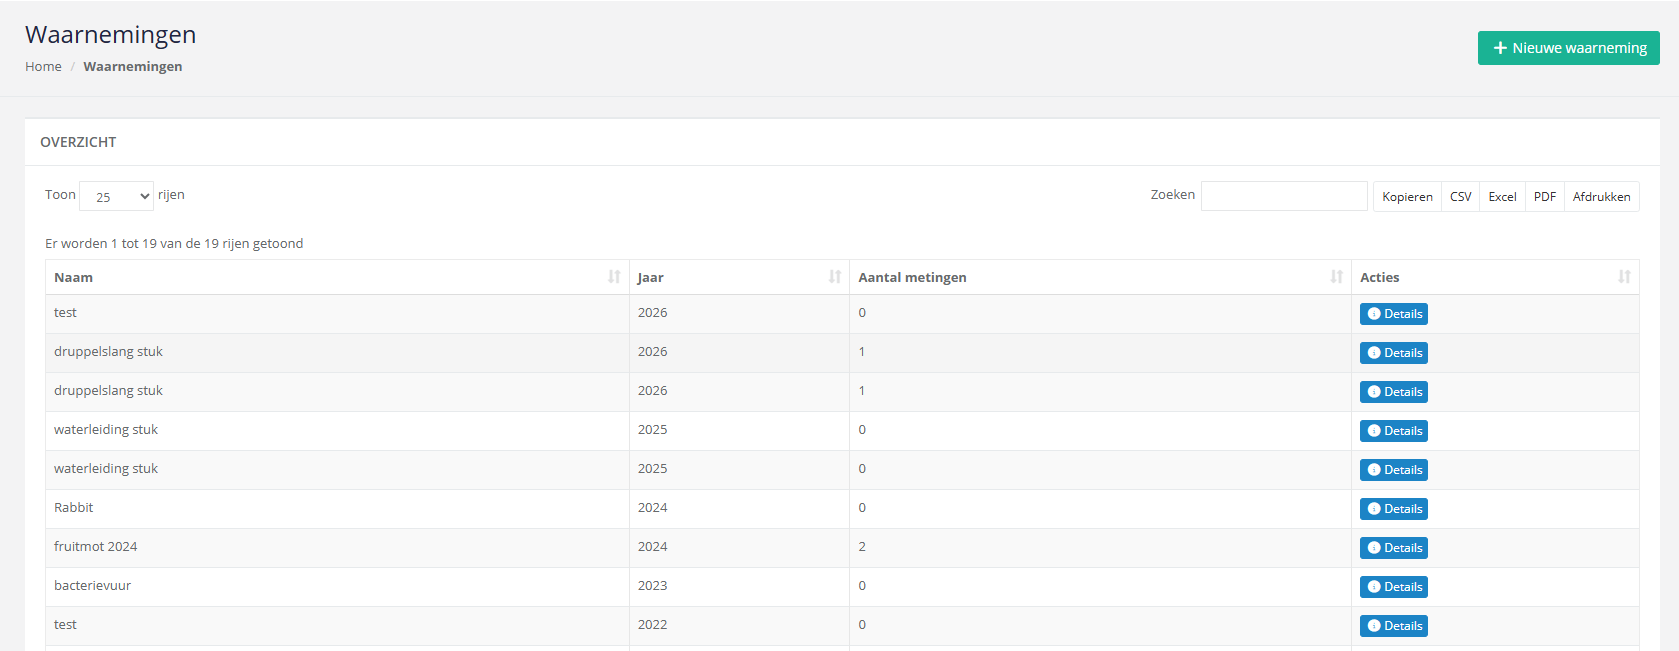The image size is (1679, 651).
Task: Click the Naam column header
Action: click(x=337, y=277)
